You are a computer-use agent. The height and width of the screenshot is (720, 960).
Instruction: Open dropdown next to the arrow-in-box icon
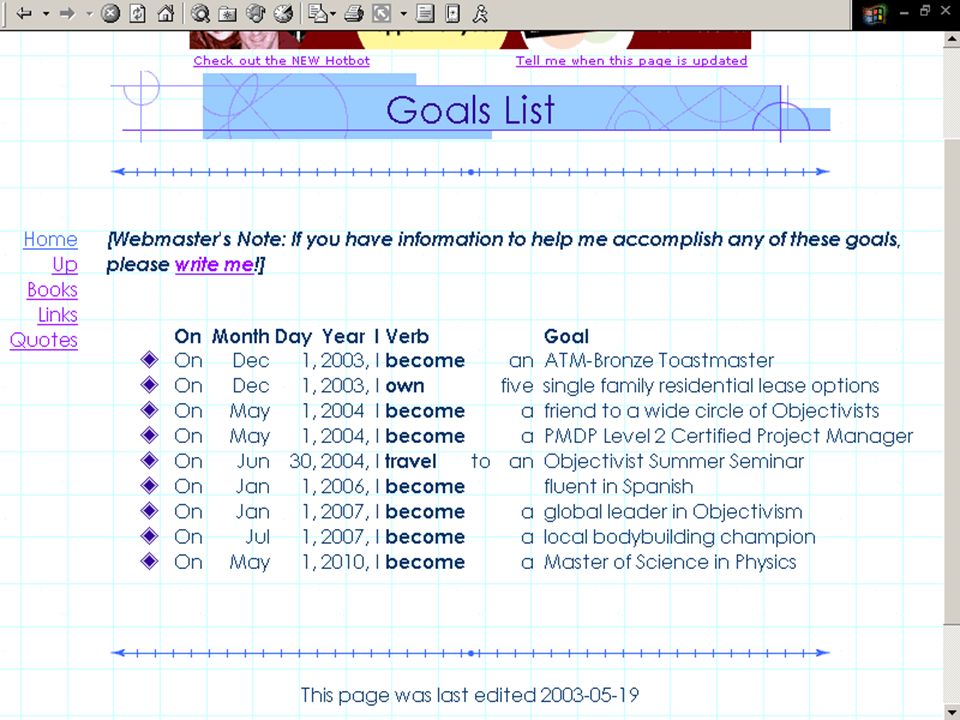click(x=403, y=13)
